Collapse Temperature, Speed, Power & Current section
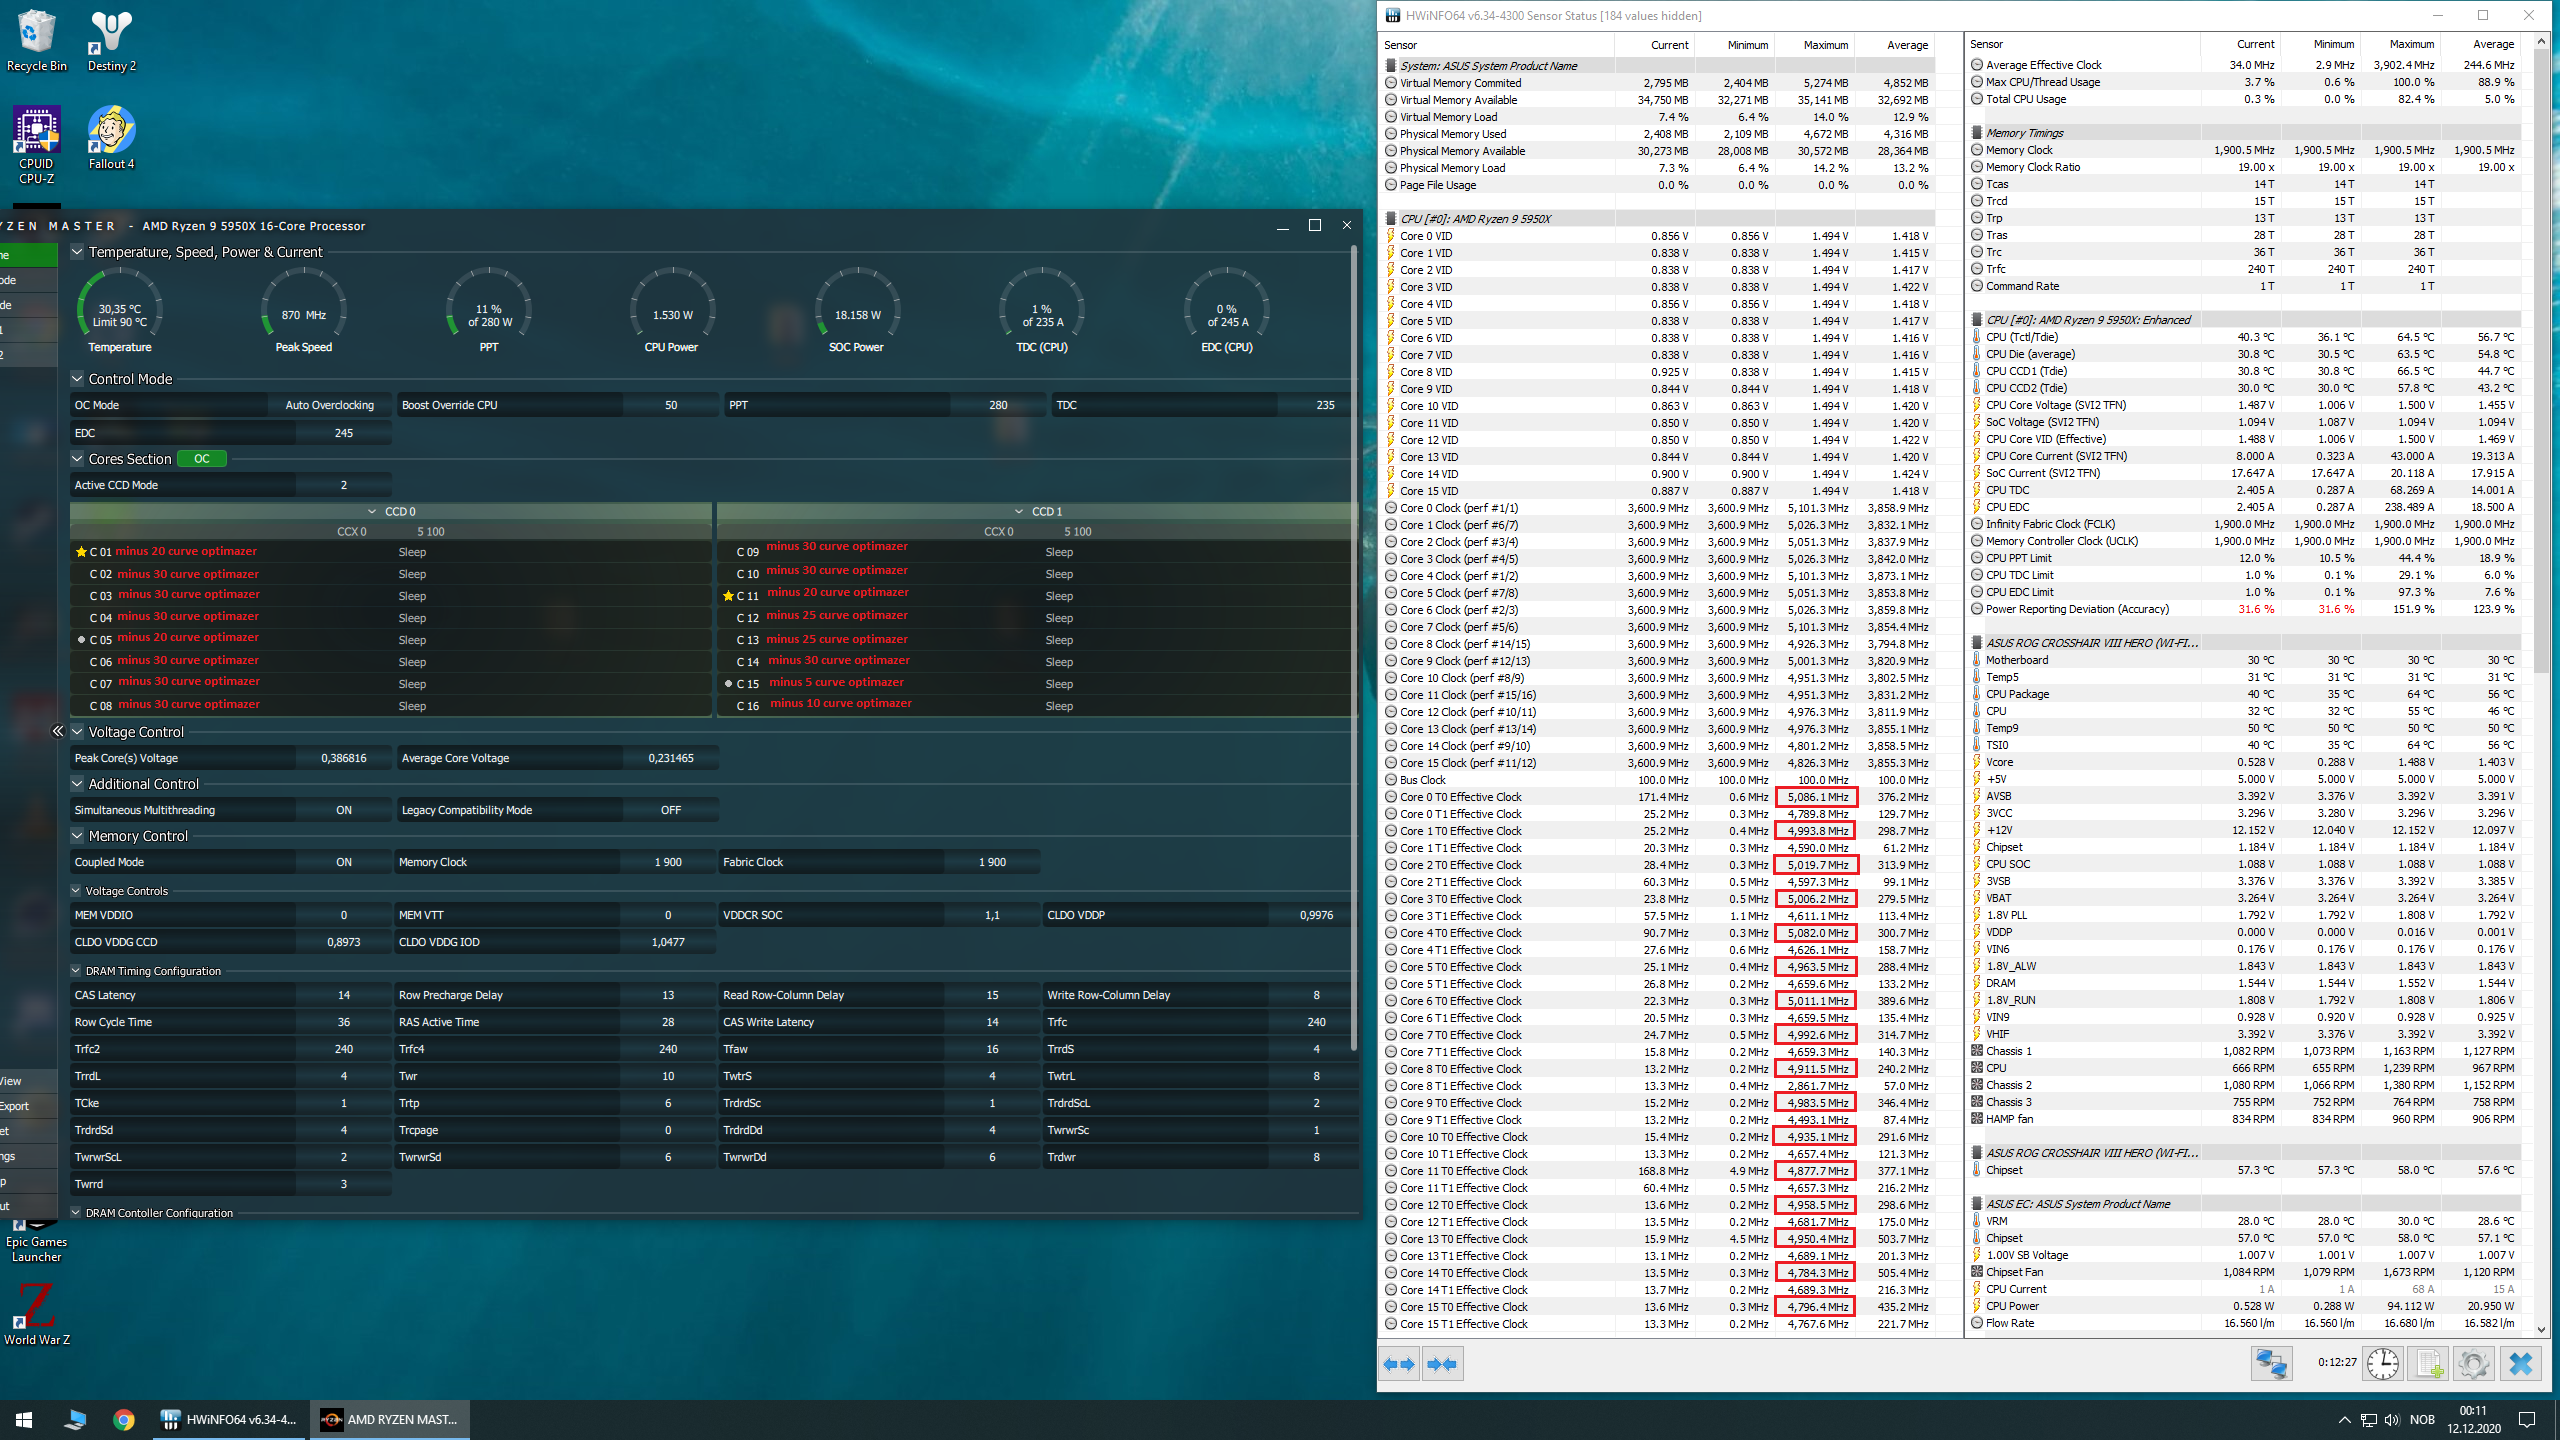Image resolution: width=2560 pixels, height=1440 pixels. click(77, 252)
